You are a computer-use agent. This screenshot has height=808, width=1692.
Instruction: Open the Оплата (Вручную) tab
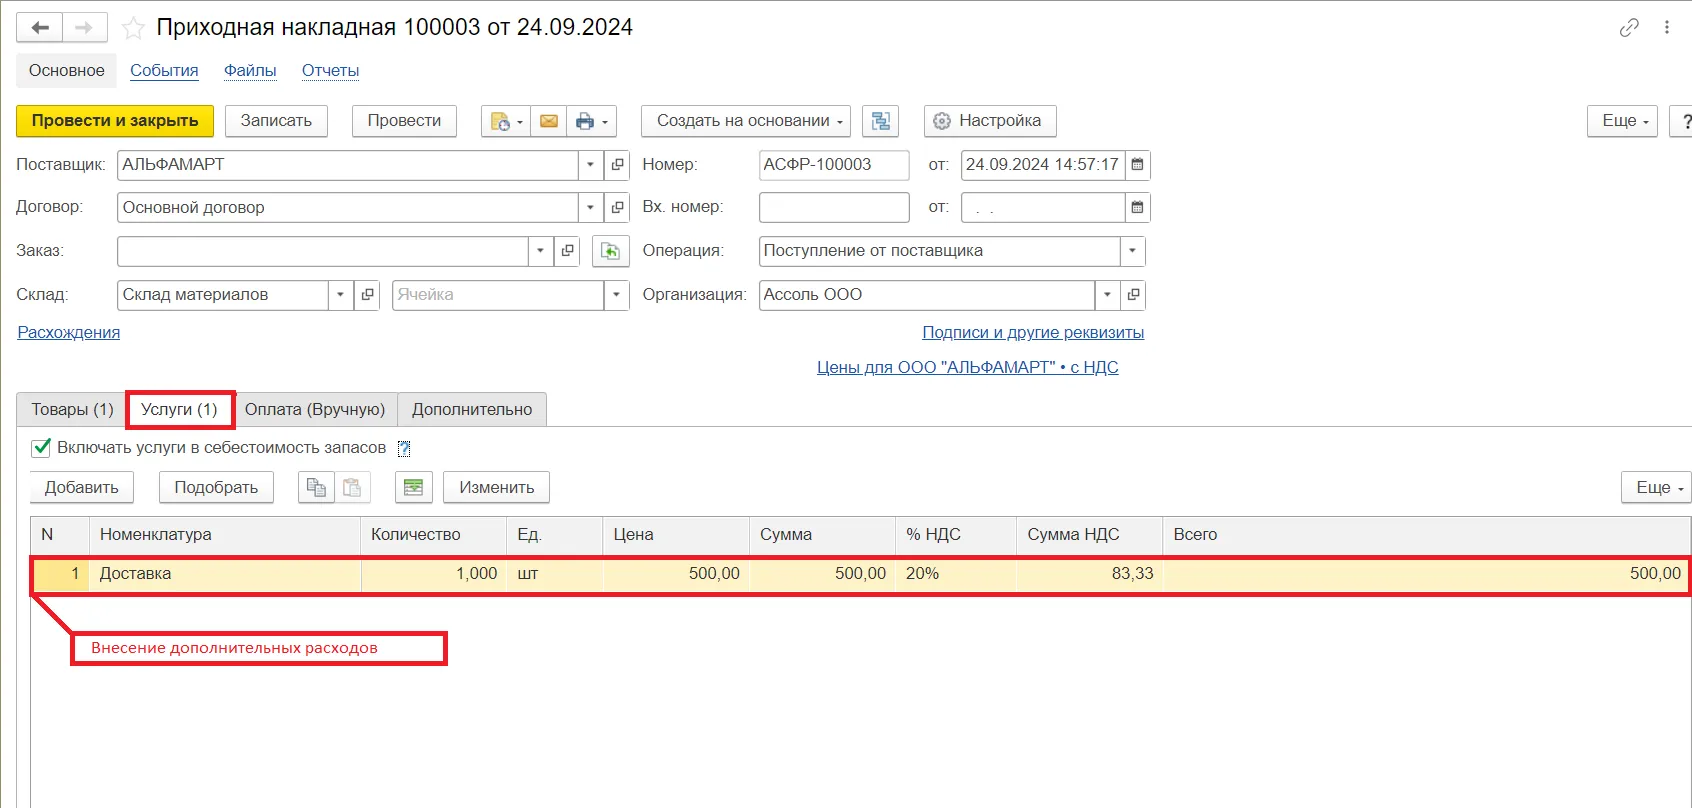315,410
